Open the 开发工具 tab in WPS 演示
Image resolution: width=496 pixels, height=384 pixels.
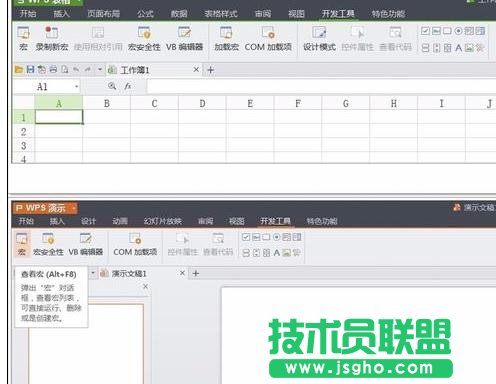(x=275, y=221)
